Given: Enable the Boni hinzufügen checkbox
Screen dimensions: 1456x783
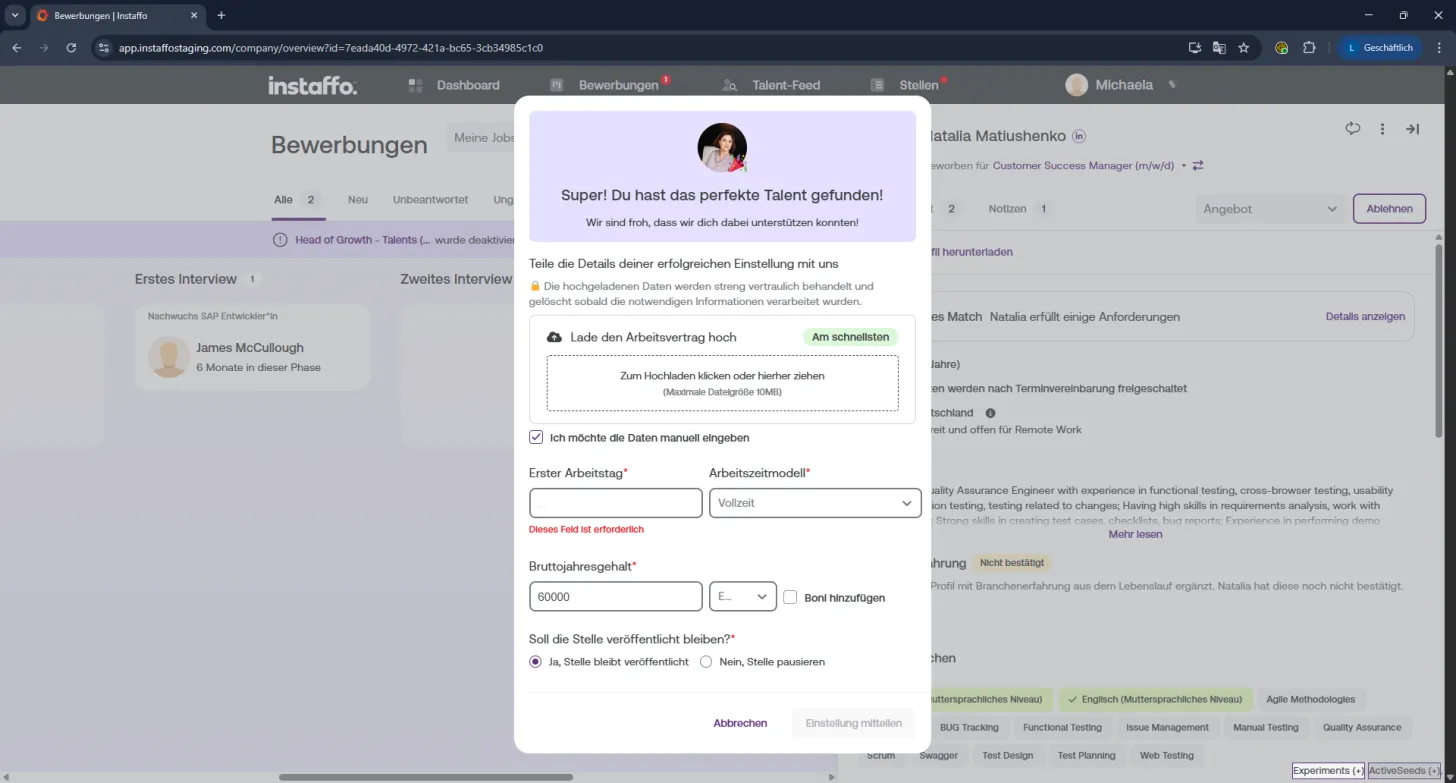Looking at the screenshot, I should pos(790,597).
